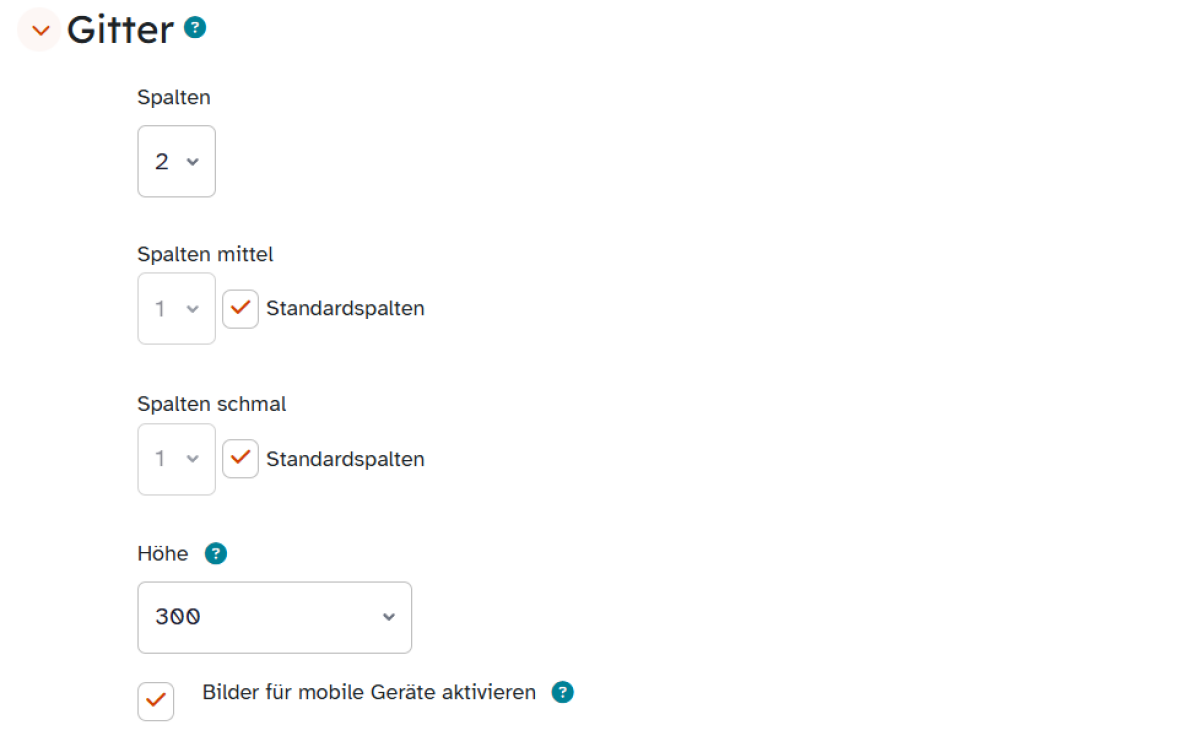Open the Spalten mittel dropdown
1200x736 pixels.
tap(176, 309)
